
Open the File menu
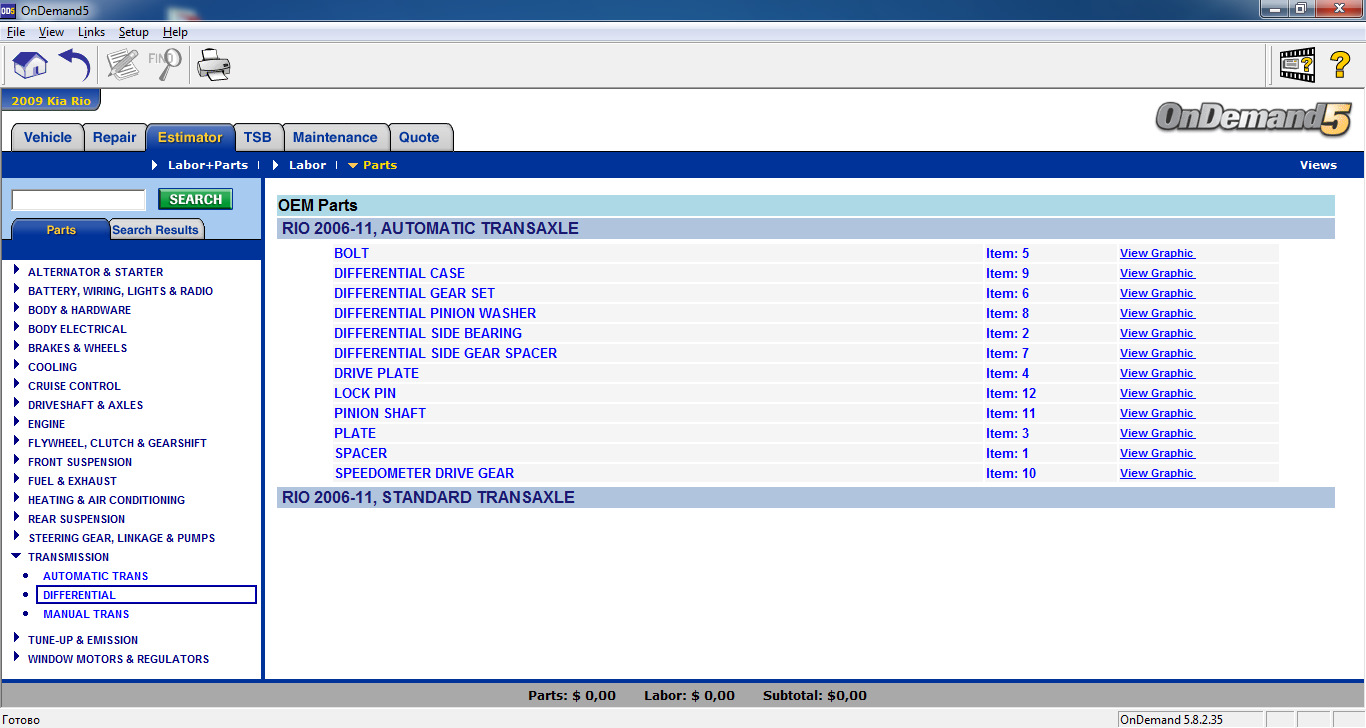16,32
